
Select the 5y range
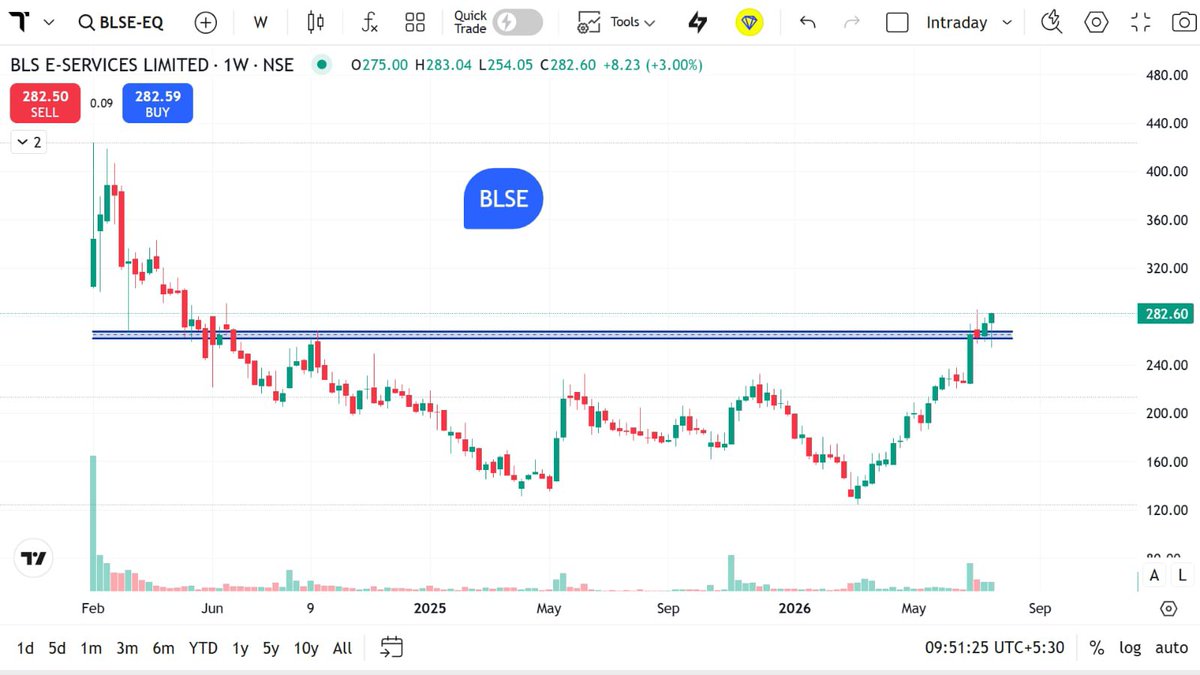point(271,648)
